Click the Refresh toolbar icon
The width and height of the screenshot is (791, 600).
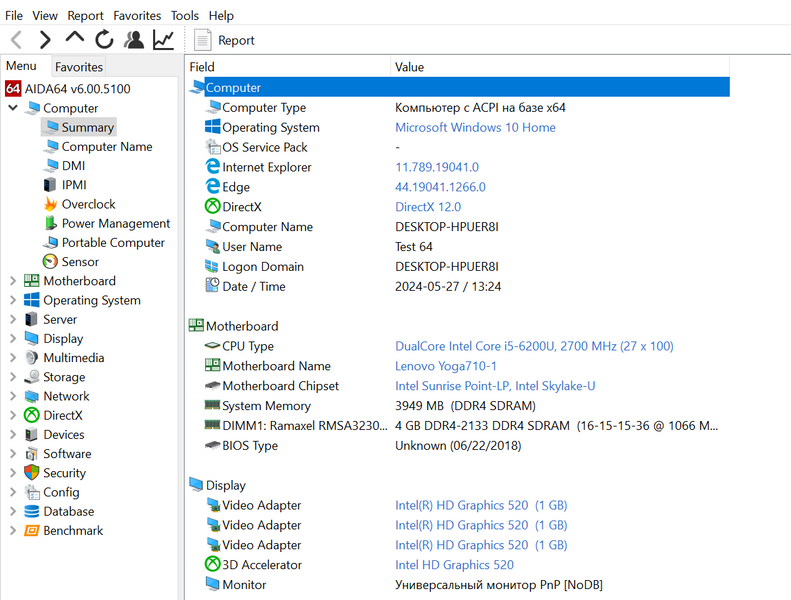(x=104, y=39)
